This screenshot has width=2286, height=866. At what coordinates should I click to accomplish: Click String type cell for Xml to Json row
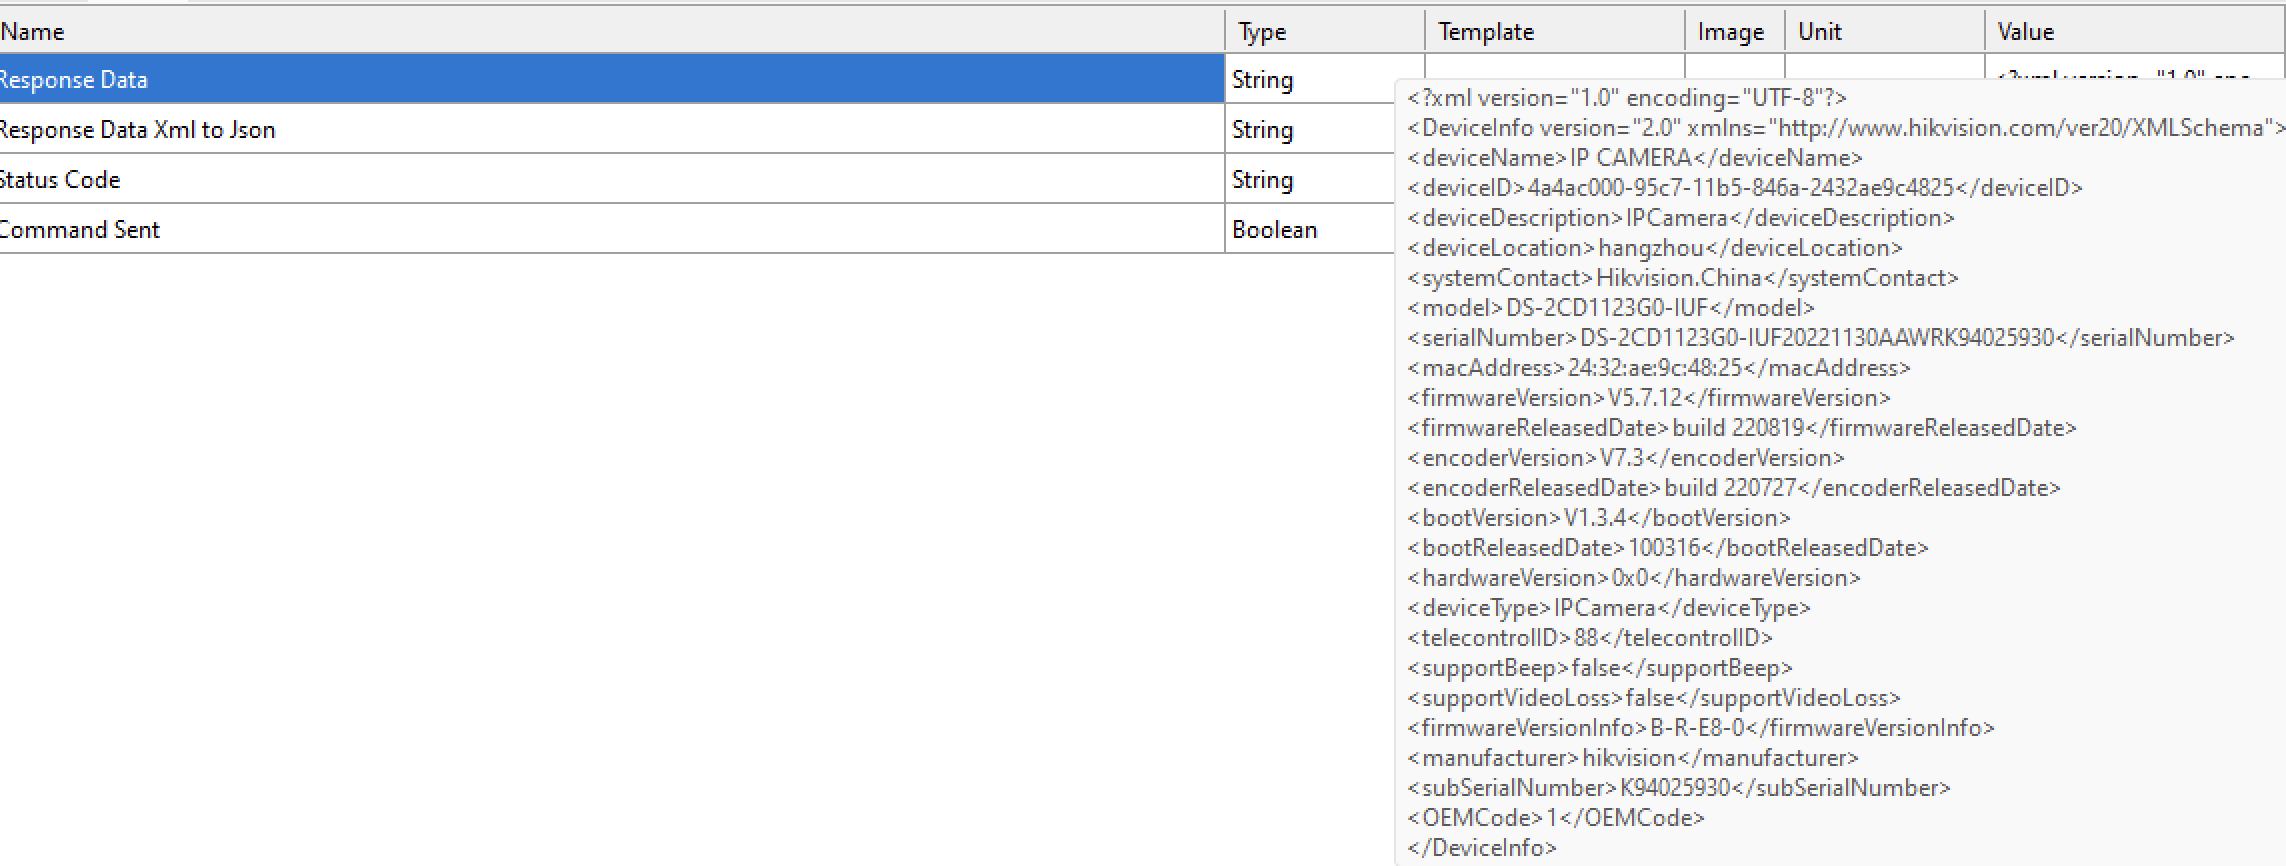1263,130
